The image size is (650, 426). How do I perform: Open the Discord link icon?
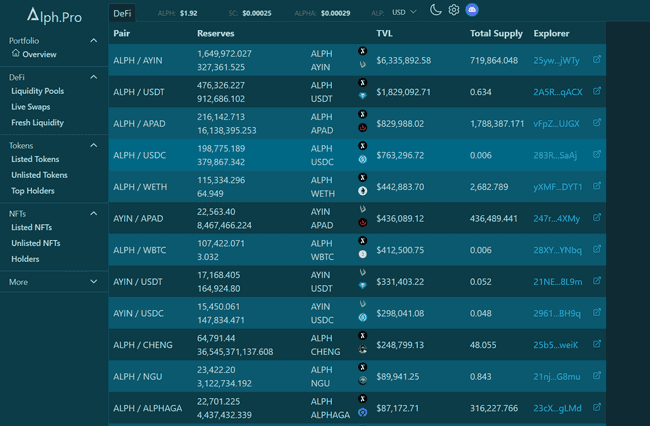[x=472, y=10]
